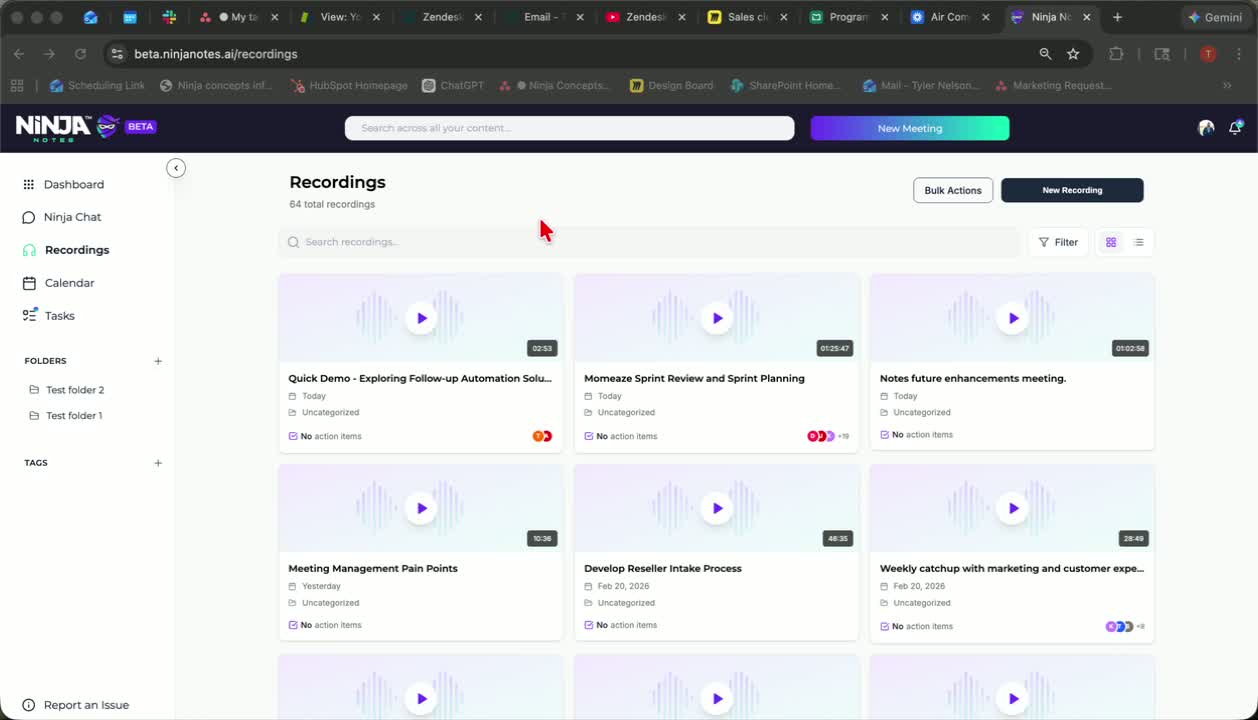Click Report an Issue link
Image resolution: width=1258 pixels, height=720 pixels.
[86, 705]
